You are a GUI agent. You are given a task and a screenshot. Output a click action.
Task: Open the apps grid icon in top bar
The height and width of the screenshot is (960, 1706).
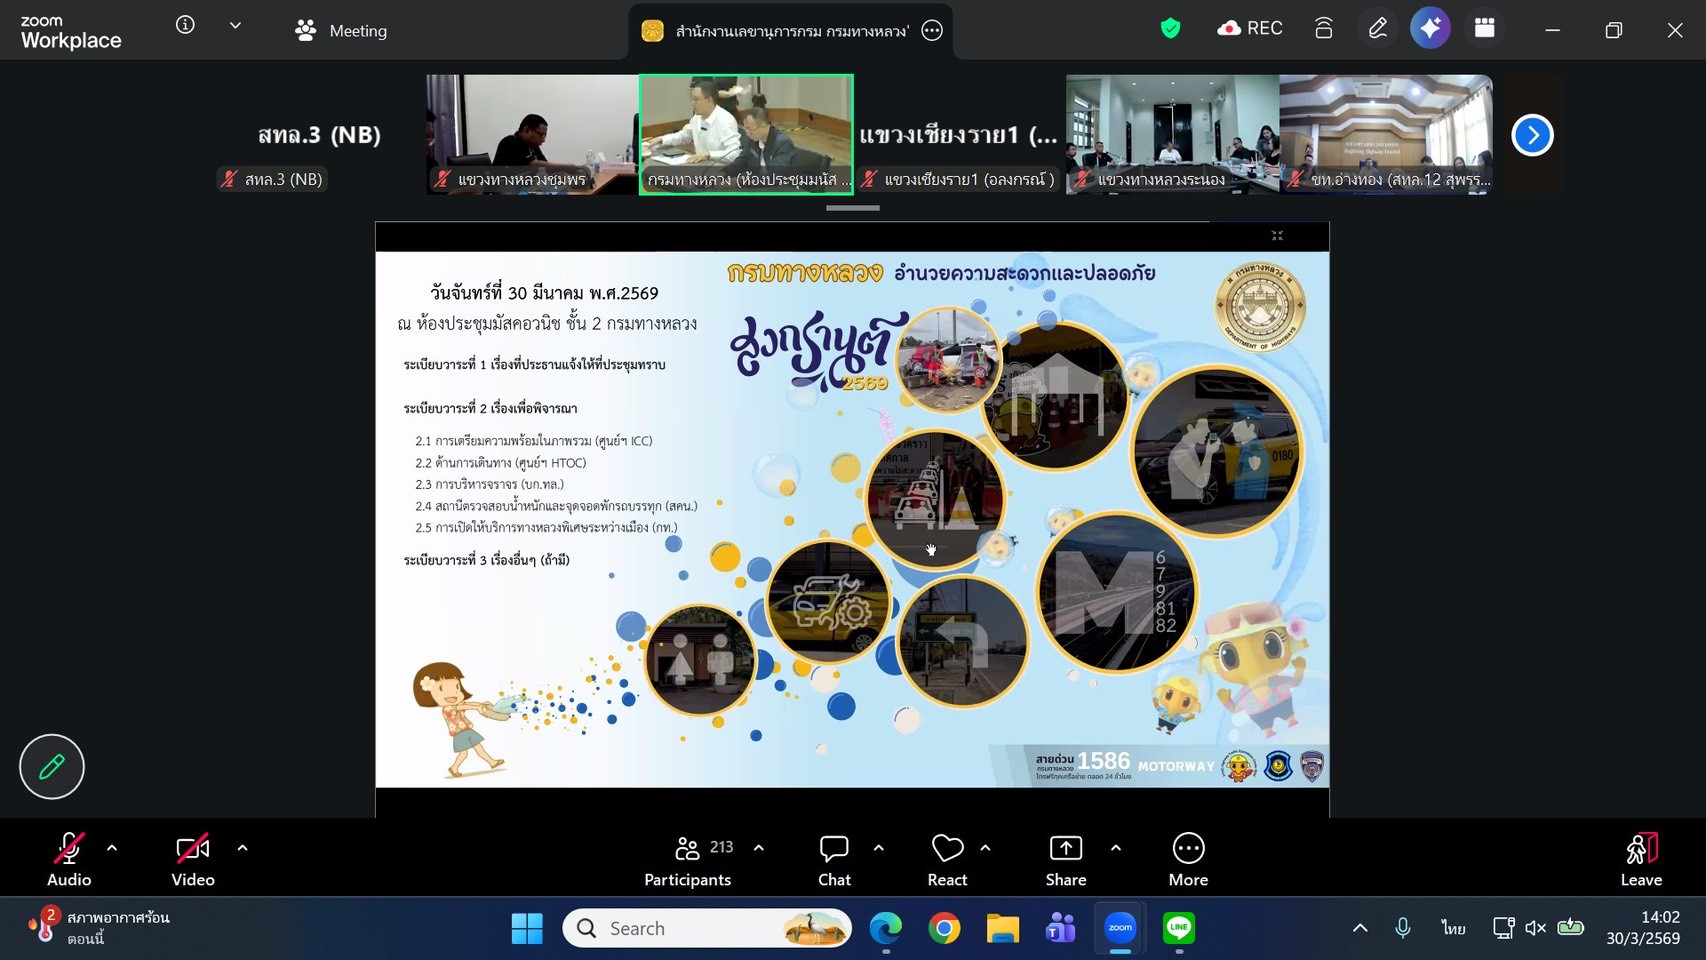point(1485,29)
